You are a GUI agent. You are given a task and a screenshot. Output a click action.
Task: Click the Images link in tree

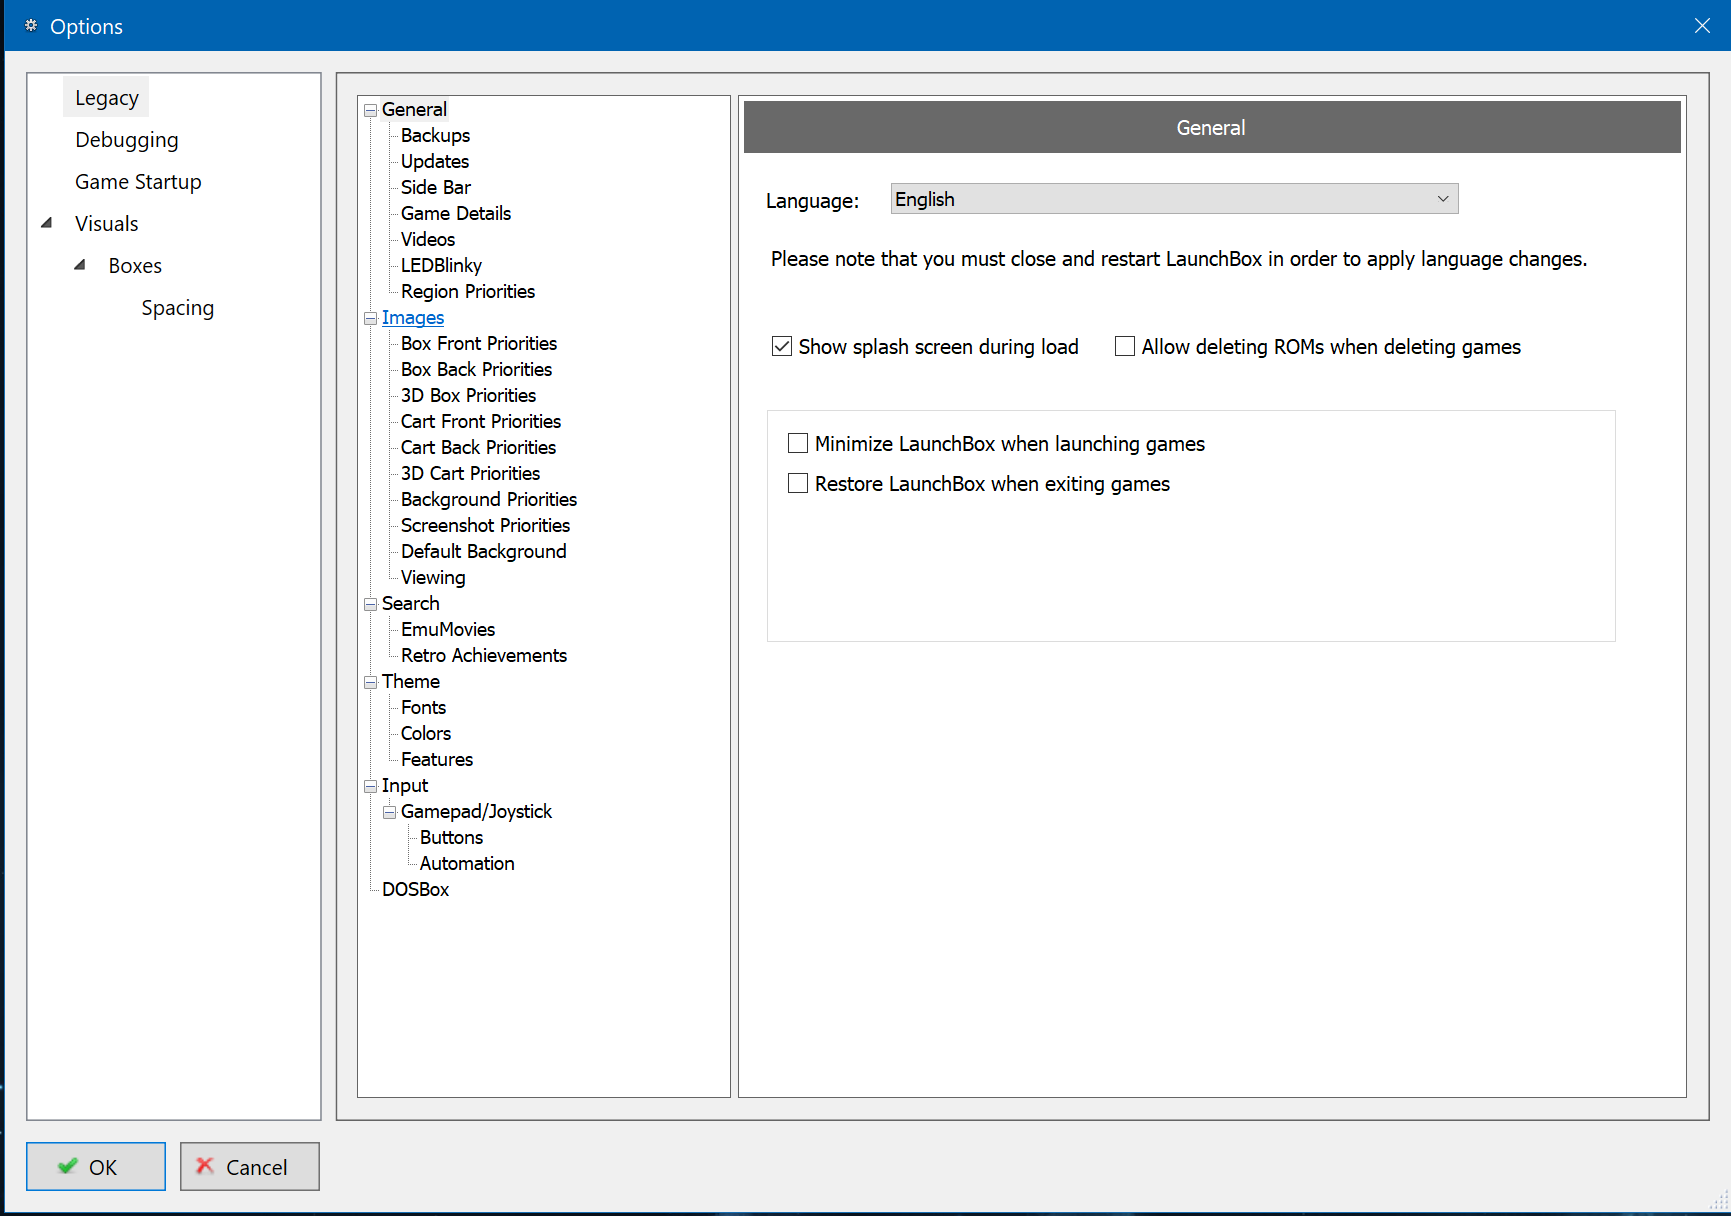[x=413, y=318]
